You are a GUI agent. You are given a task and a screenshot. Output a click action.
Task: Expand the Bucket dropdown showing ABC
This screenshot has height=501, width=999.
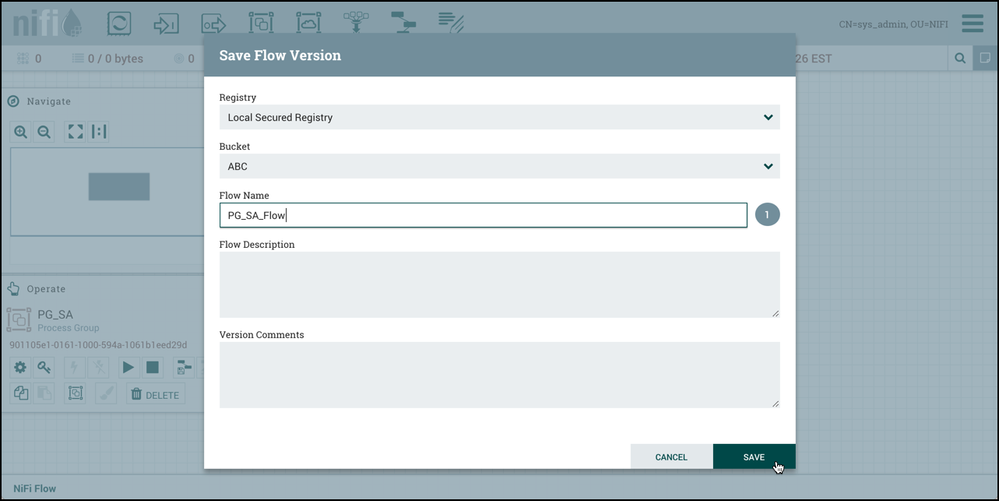500,166
